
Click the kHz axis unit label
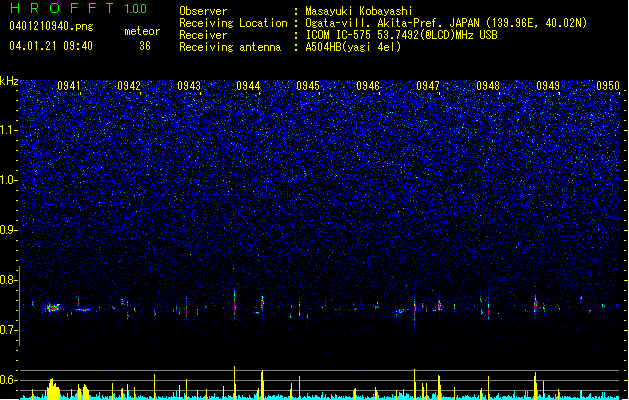(9, 81)
